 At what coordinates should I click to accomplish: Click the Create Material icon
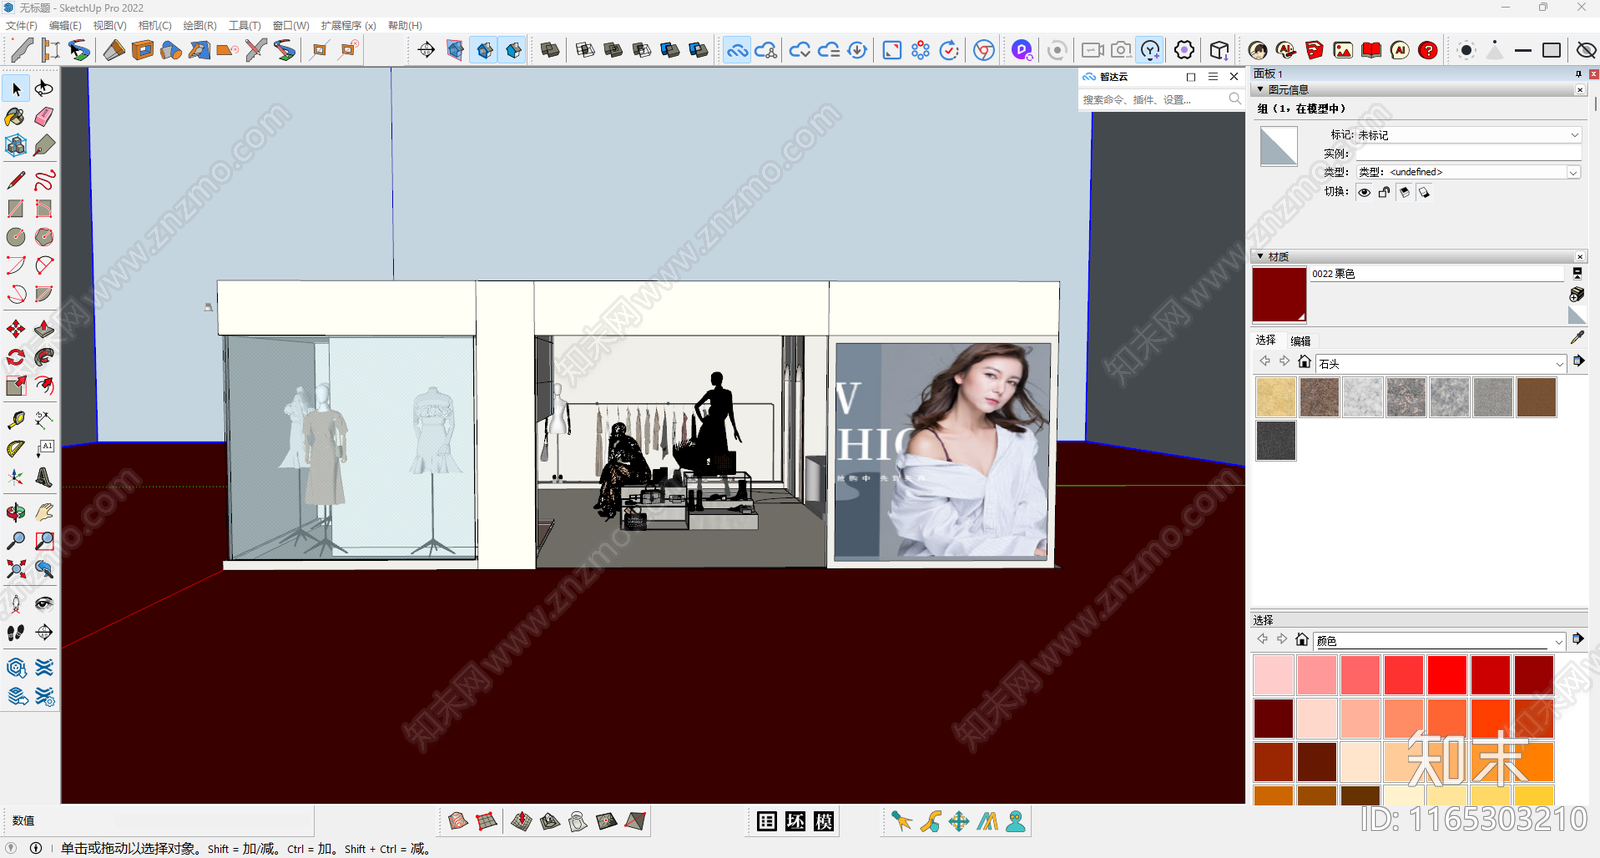pos(1577,294)
